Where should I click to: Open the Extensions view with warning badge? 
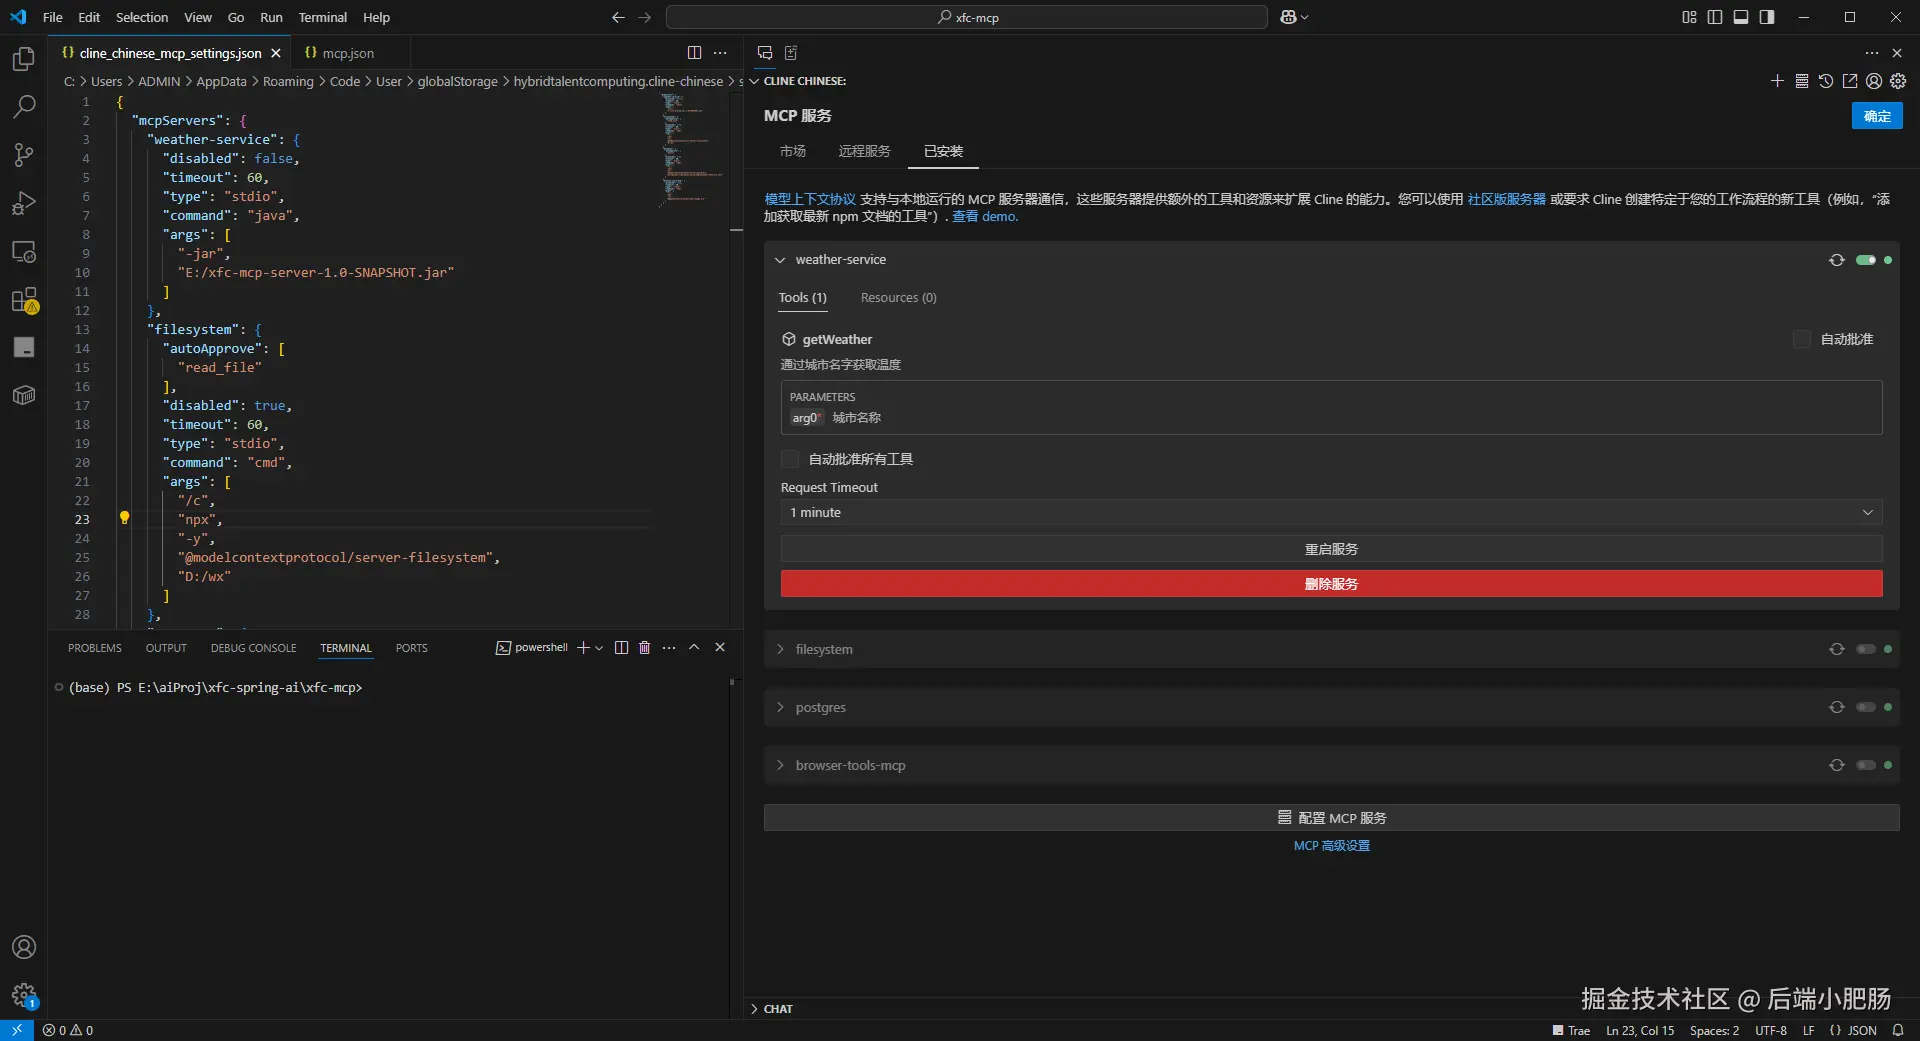pos(24,300)
